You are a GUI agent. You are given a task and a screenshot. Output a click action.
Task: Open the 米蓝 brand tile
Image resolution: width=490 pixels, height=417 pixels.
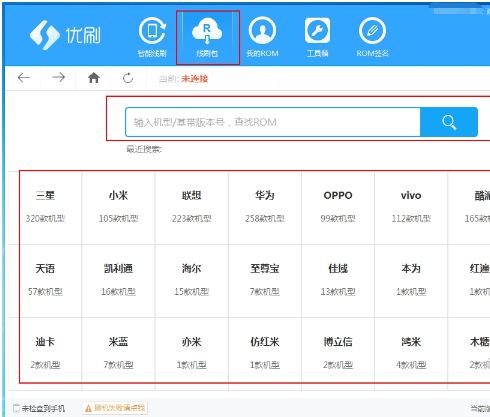click(x=118, y=354)
